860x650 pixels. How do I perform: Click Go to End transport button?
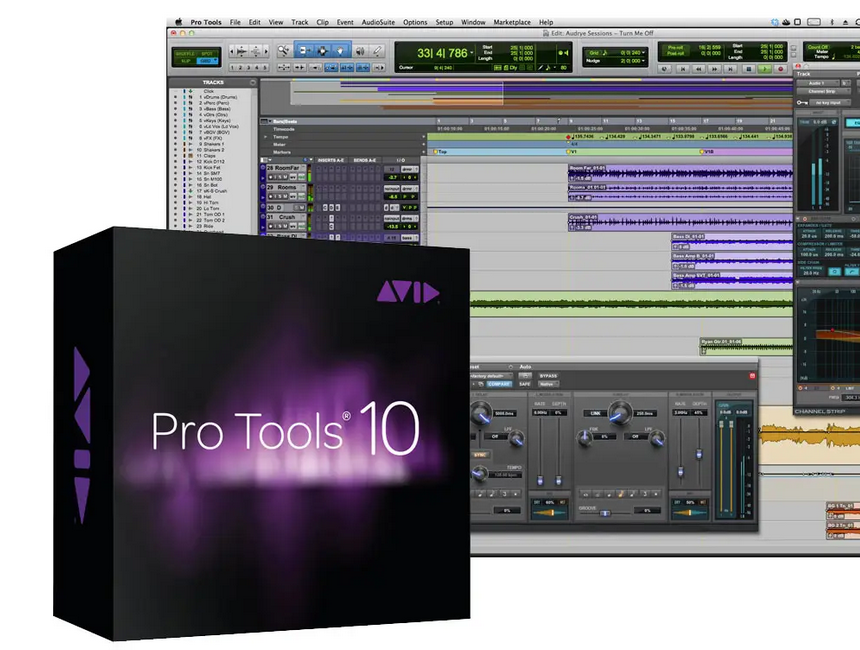tap(731, 69)
